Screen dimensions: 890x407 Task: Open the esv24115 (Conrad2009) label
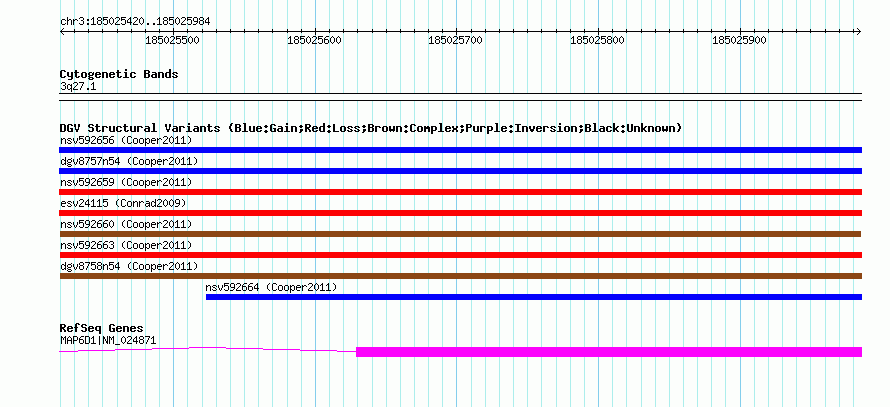click(123, 203)
